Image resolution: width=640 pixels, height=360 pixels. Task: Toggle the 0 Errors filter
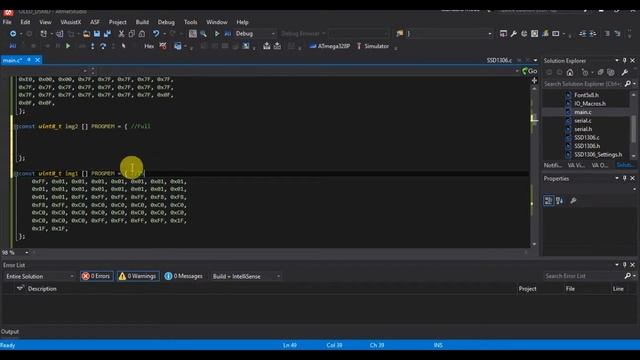pyautogui.click(x=97, y=276)
